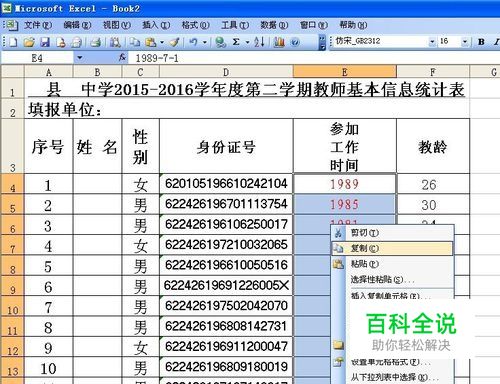Image resolution: width=500 pixels, height=384 pixels.
Task: Open the font name dropdown arrow
Action: [432, 42]
